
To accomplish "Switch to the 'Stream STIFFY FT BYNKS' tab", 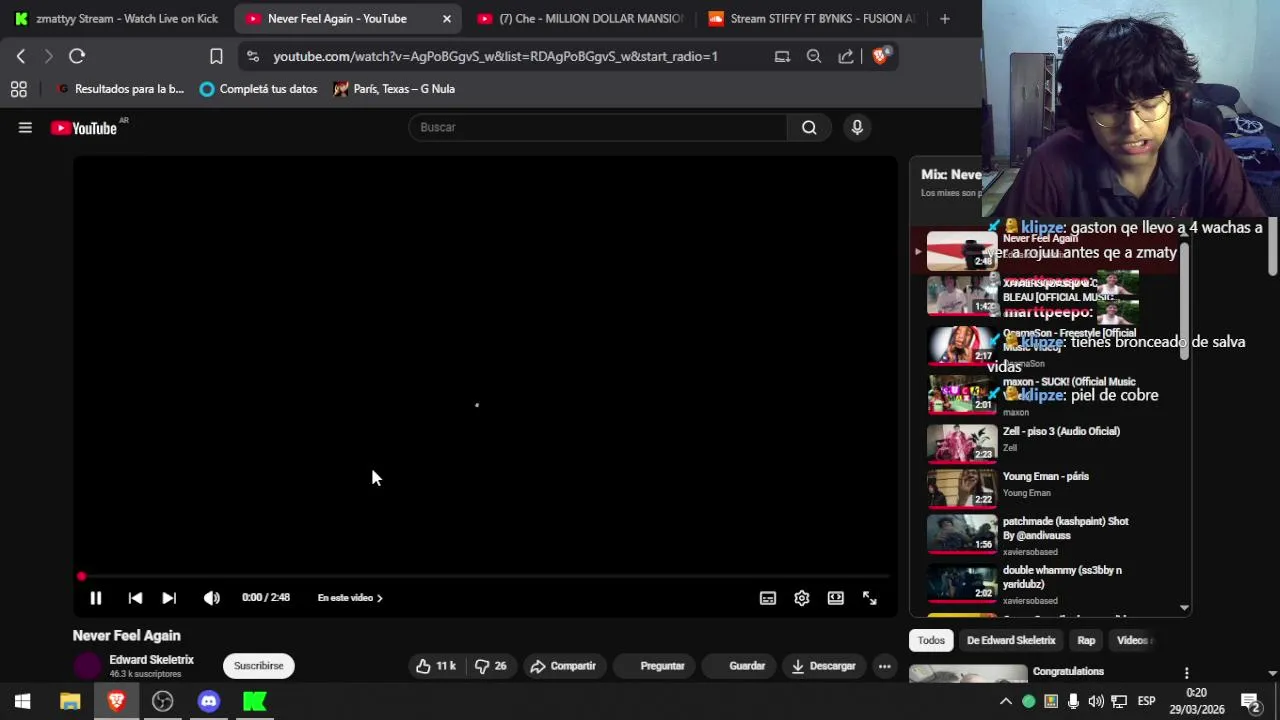I will point(812,18).
